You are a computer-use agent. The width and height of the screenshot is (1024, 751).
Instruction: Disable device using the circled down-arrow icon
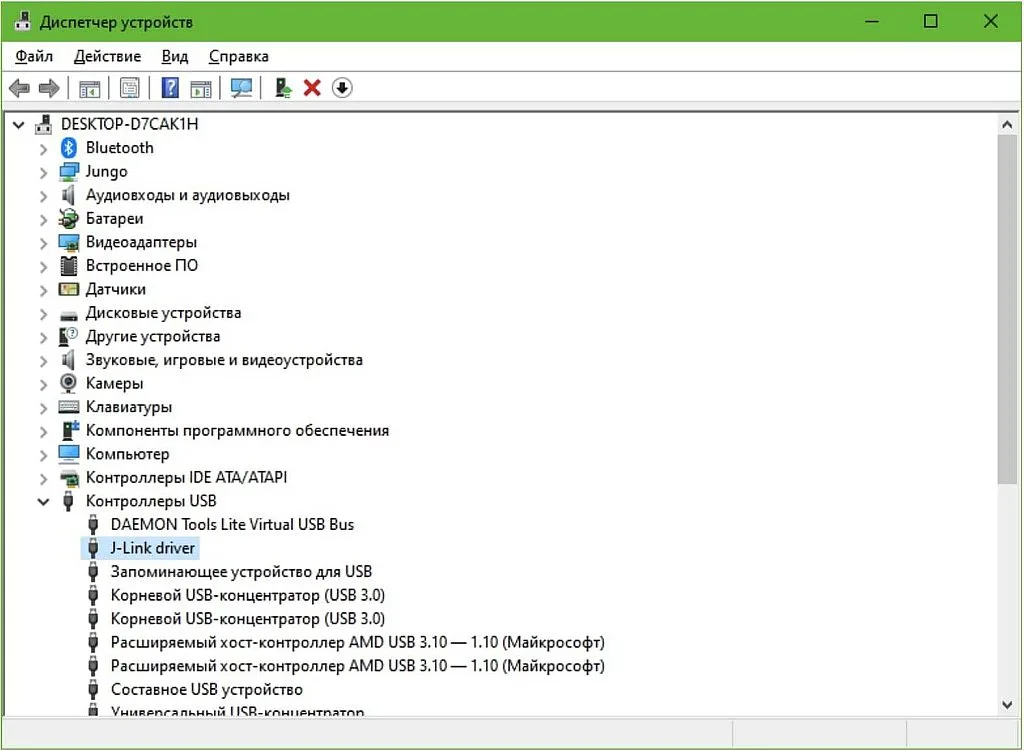341,88
